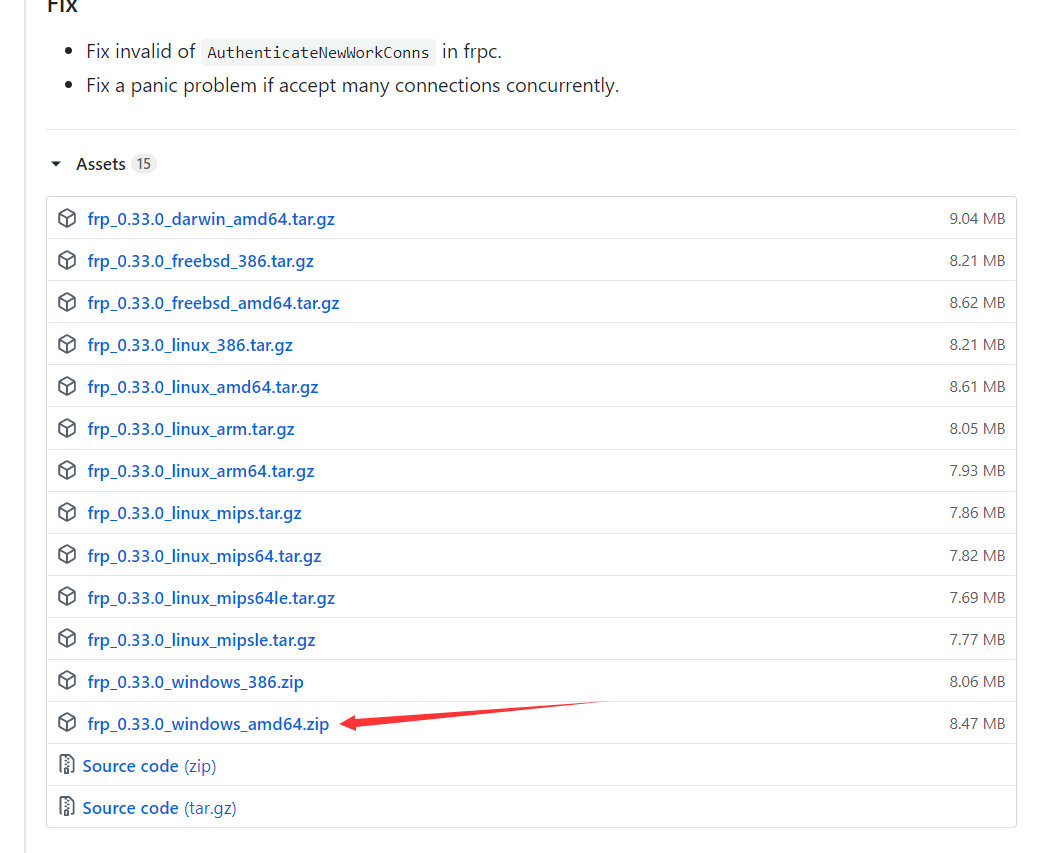
Task: Click package icon beside linux_mipsle asset
Action: pos(67,639)
